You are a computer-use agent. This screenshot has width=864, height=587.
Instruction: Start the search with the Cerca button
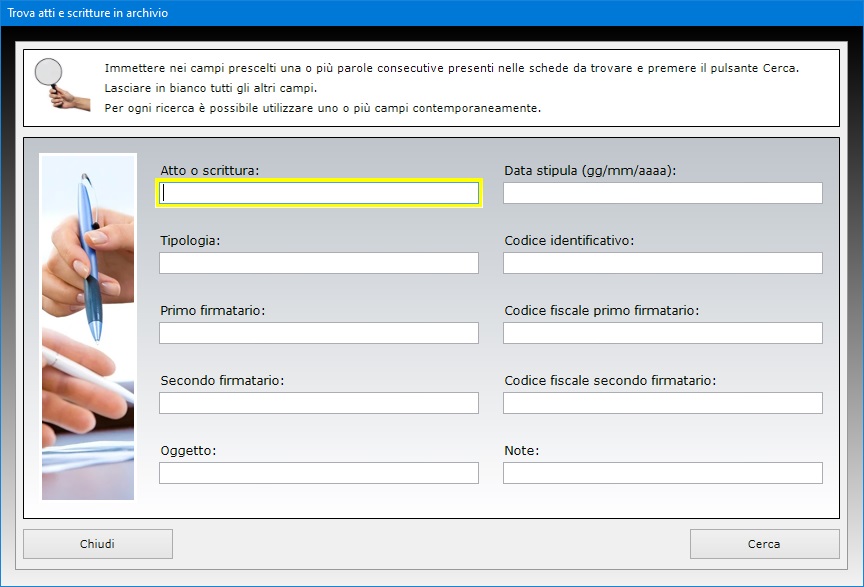764,544
